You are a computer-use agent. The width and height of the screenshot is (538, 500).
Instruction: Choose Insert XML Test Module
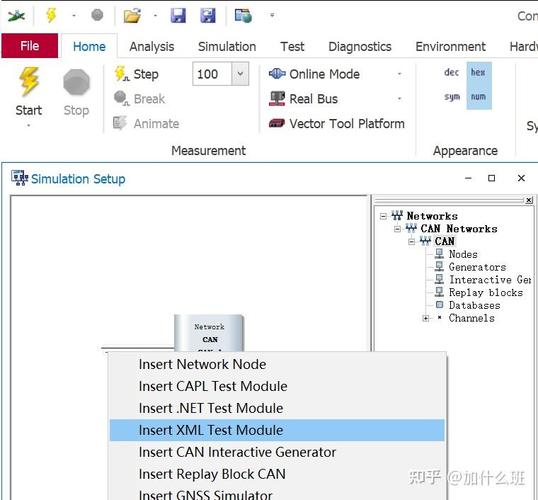(277, 430)
